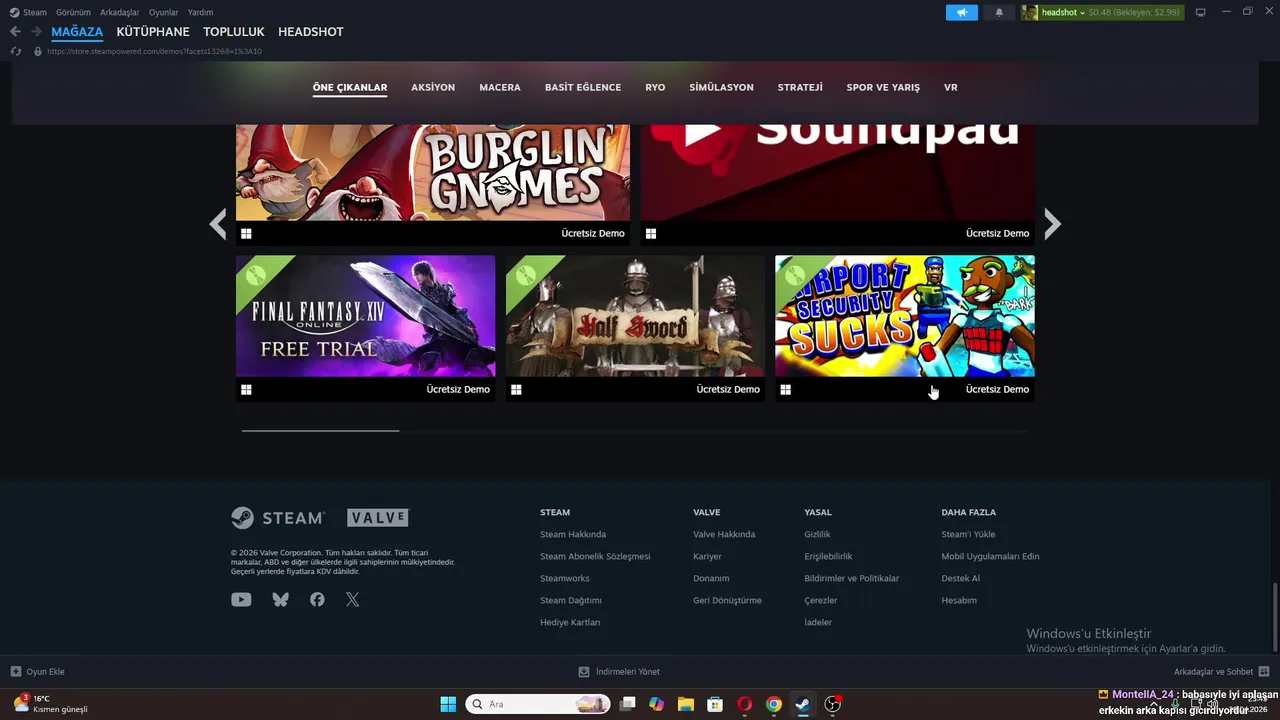Go to the TOPLULUK section

(234, 32)
